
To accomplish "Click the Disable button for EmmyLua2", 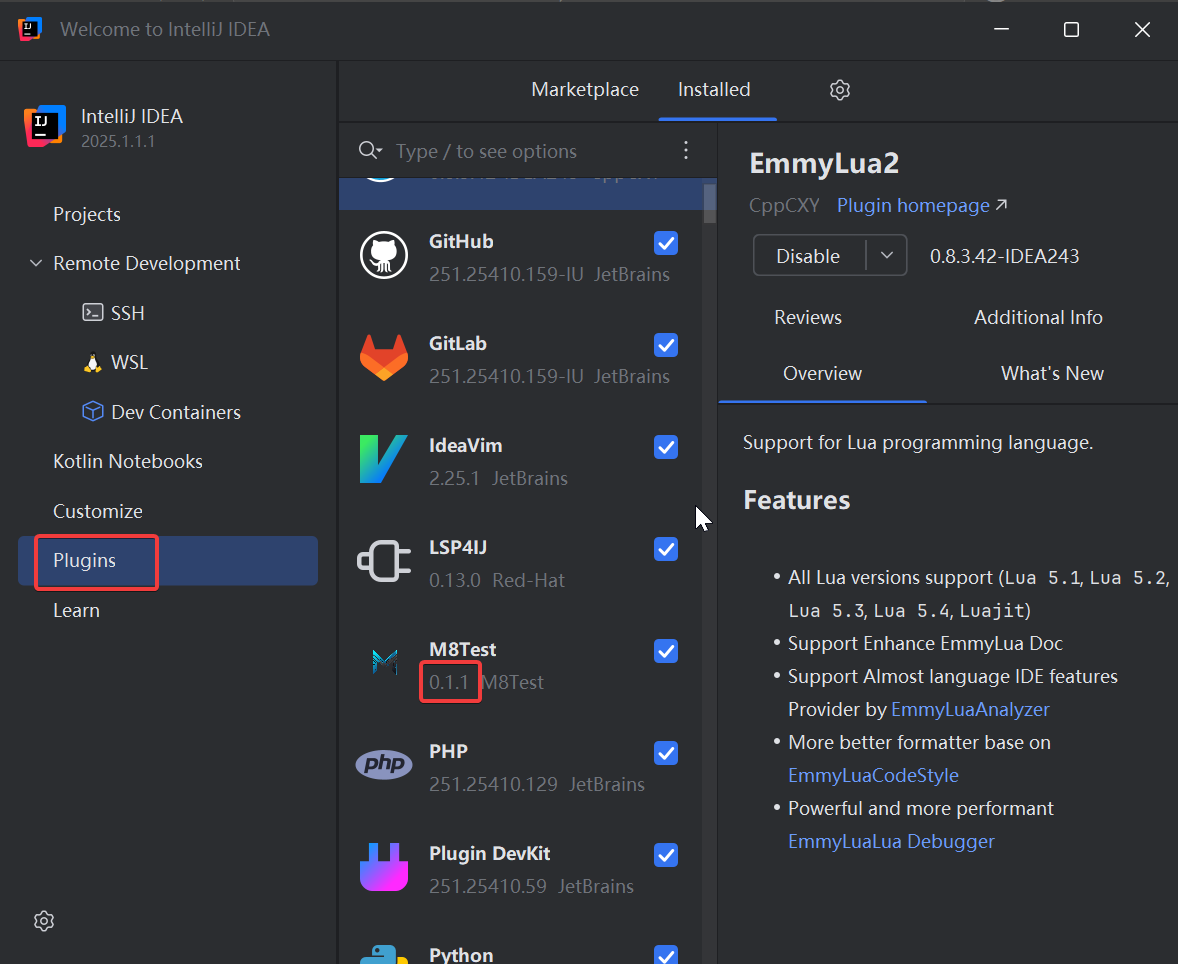I will tap(808, 256).
